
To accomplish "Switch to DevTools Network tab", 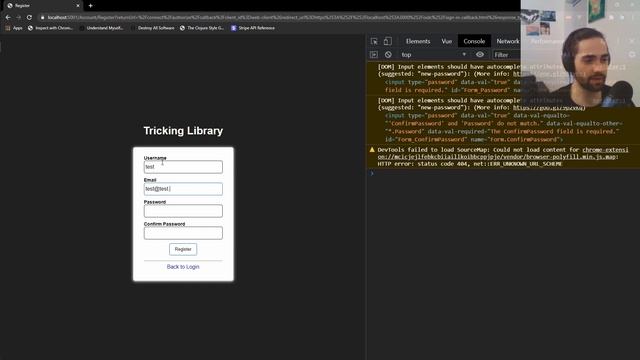I will pyautogui.click(x=508, y=41).
